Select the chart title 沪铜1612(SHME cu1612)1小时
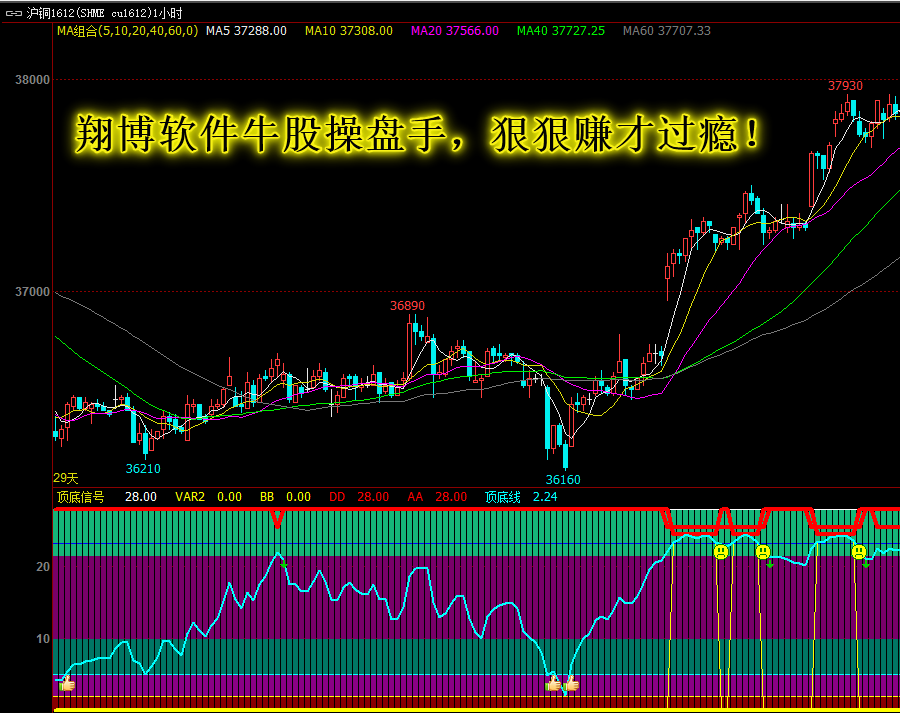 104,13
